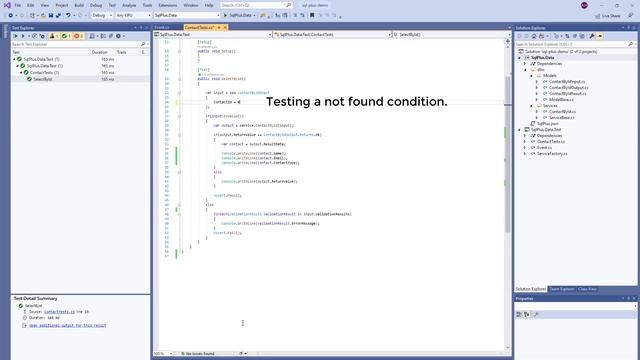Close the ContactTests.cs editor tab
The image size is (640, 360).
point(225,27)
